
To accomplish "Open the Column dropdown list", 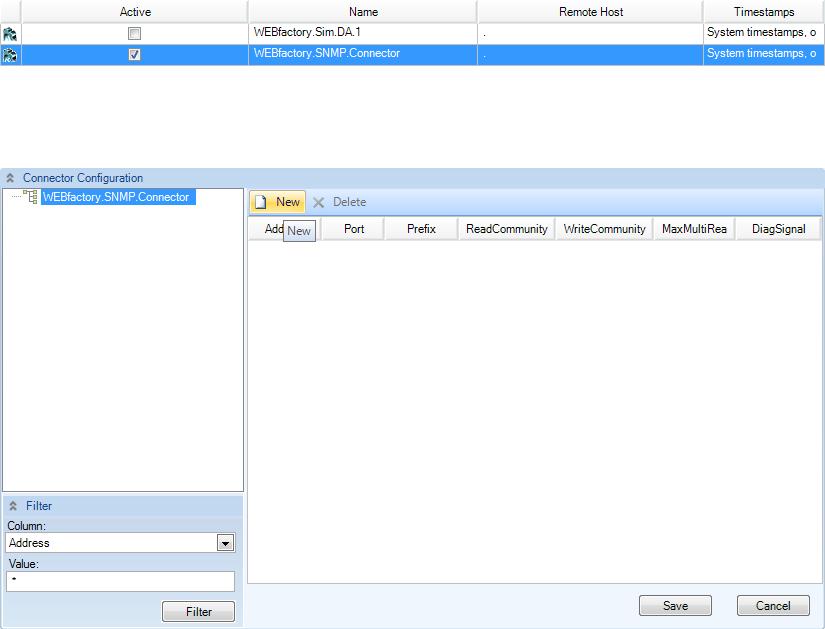I will [225, 543].
